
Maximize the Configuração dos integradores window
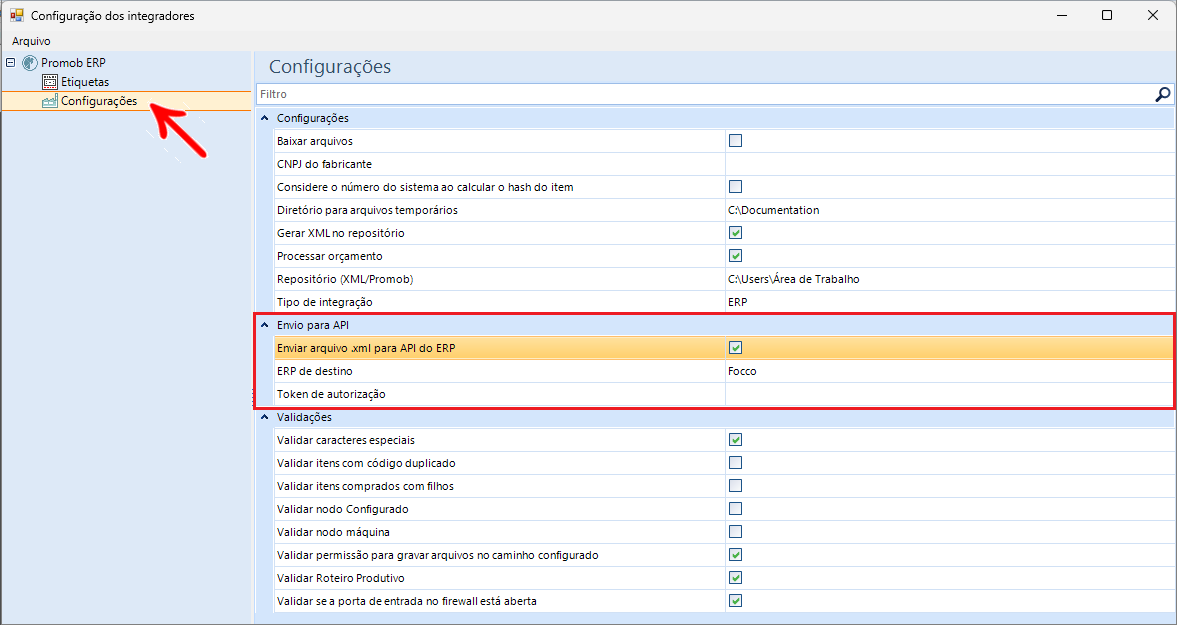point(1106,15)
